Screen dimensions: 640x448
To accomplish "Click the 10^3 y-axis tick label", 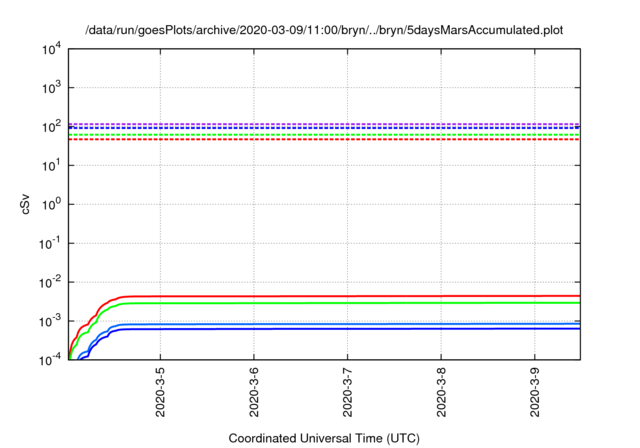I will [x=51, y=87].
